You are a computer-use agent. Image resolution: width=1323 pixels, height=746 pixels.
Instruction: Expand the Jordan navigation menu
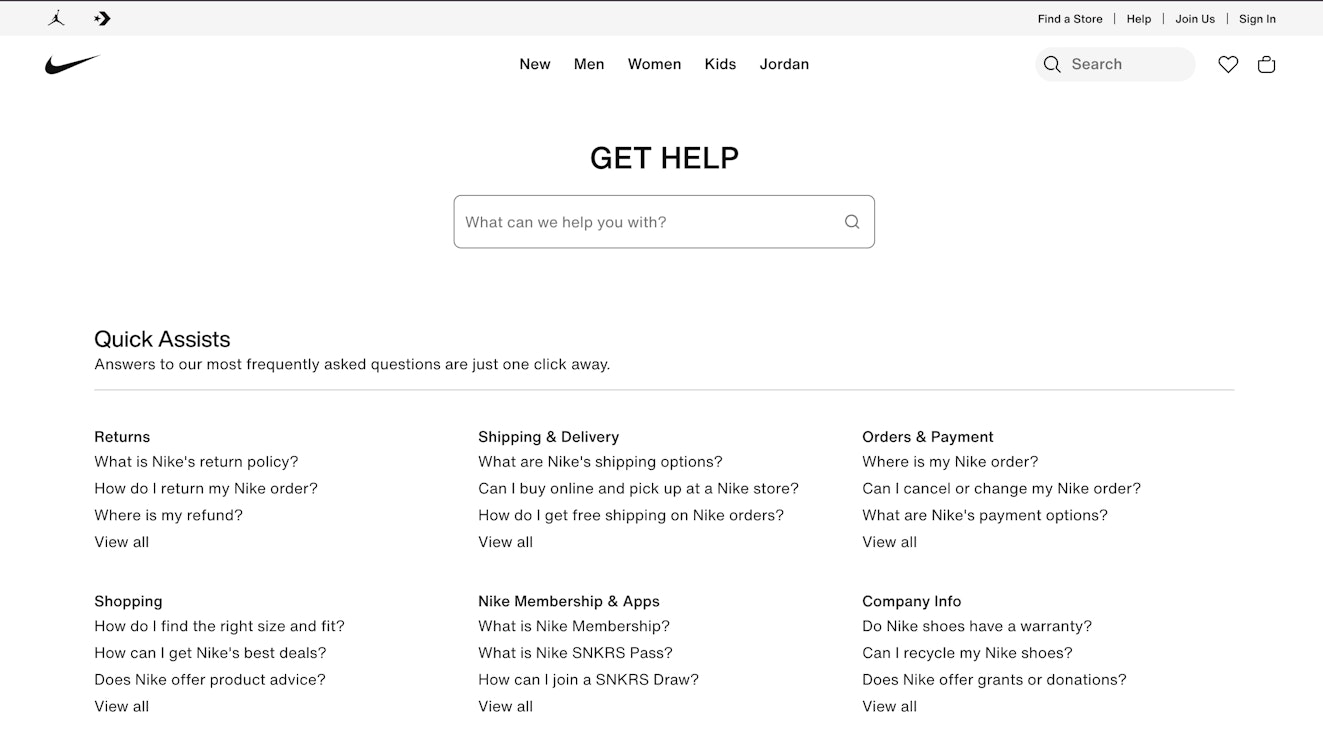(784, 64)
